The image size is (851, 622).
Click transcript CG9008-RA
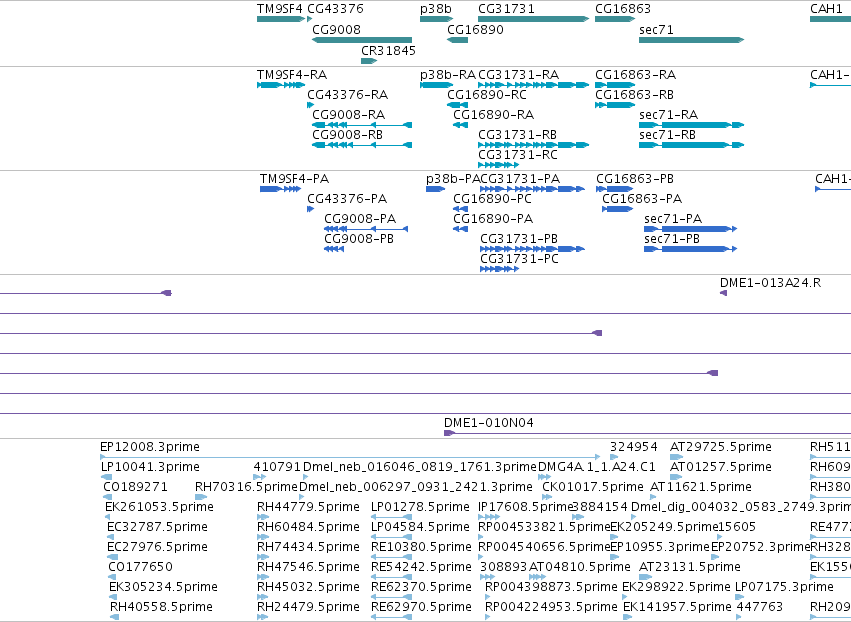click(362, 125)
